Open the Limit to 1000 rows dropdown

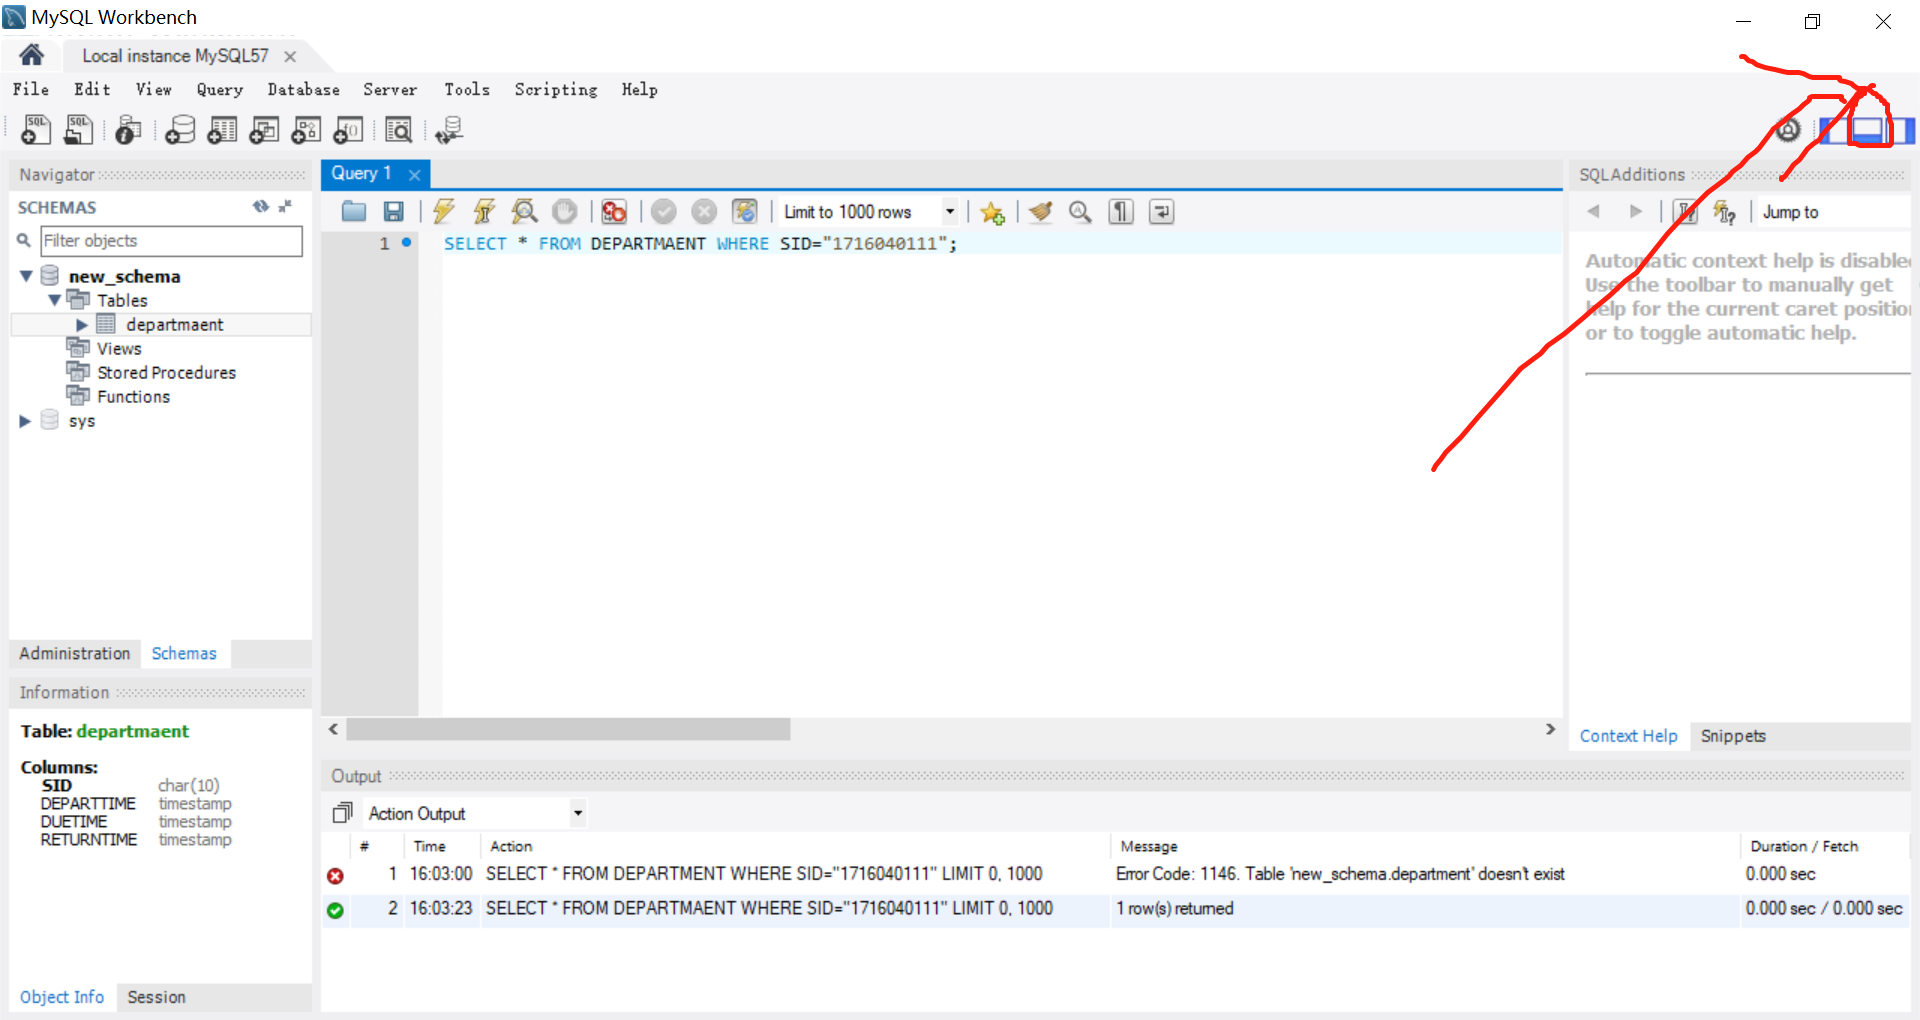948,211
